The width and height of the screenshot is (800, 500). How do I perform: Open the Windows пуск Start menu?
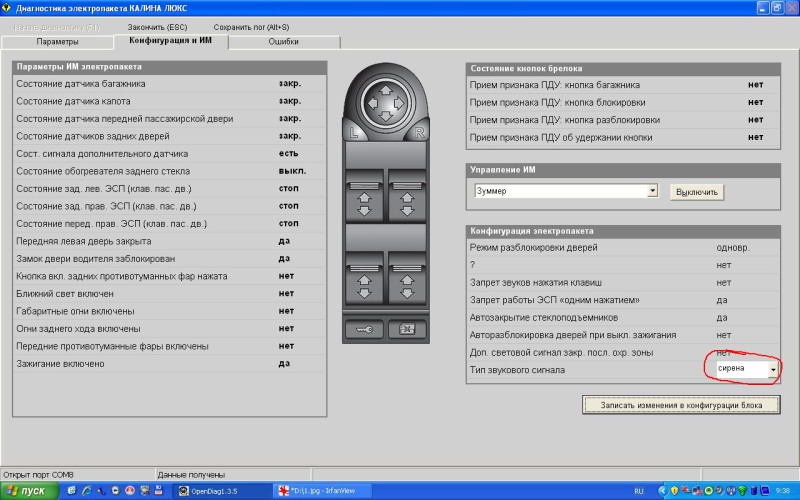(29, 491)
